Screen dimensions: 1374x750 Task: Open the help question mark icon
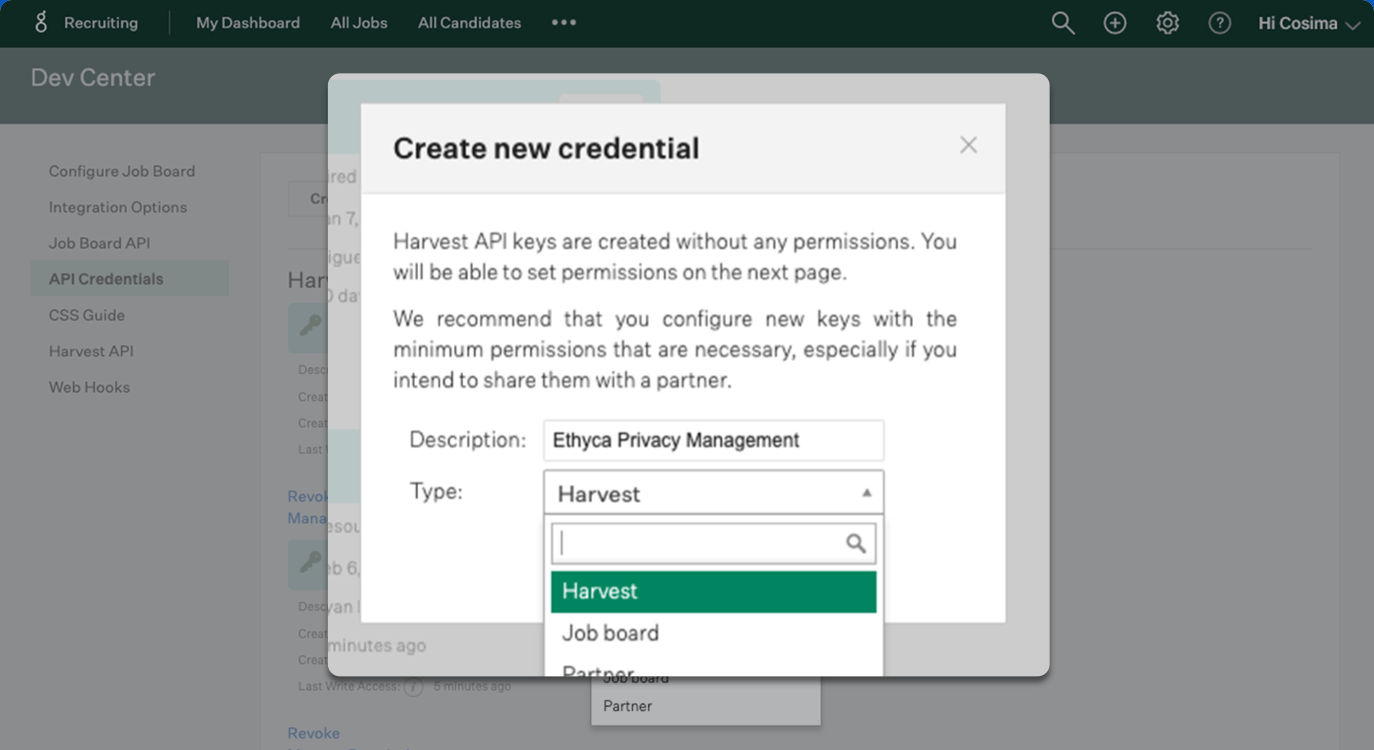[1219, 23]
